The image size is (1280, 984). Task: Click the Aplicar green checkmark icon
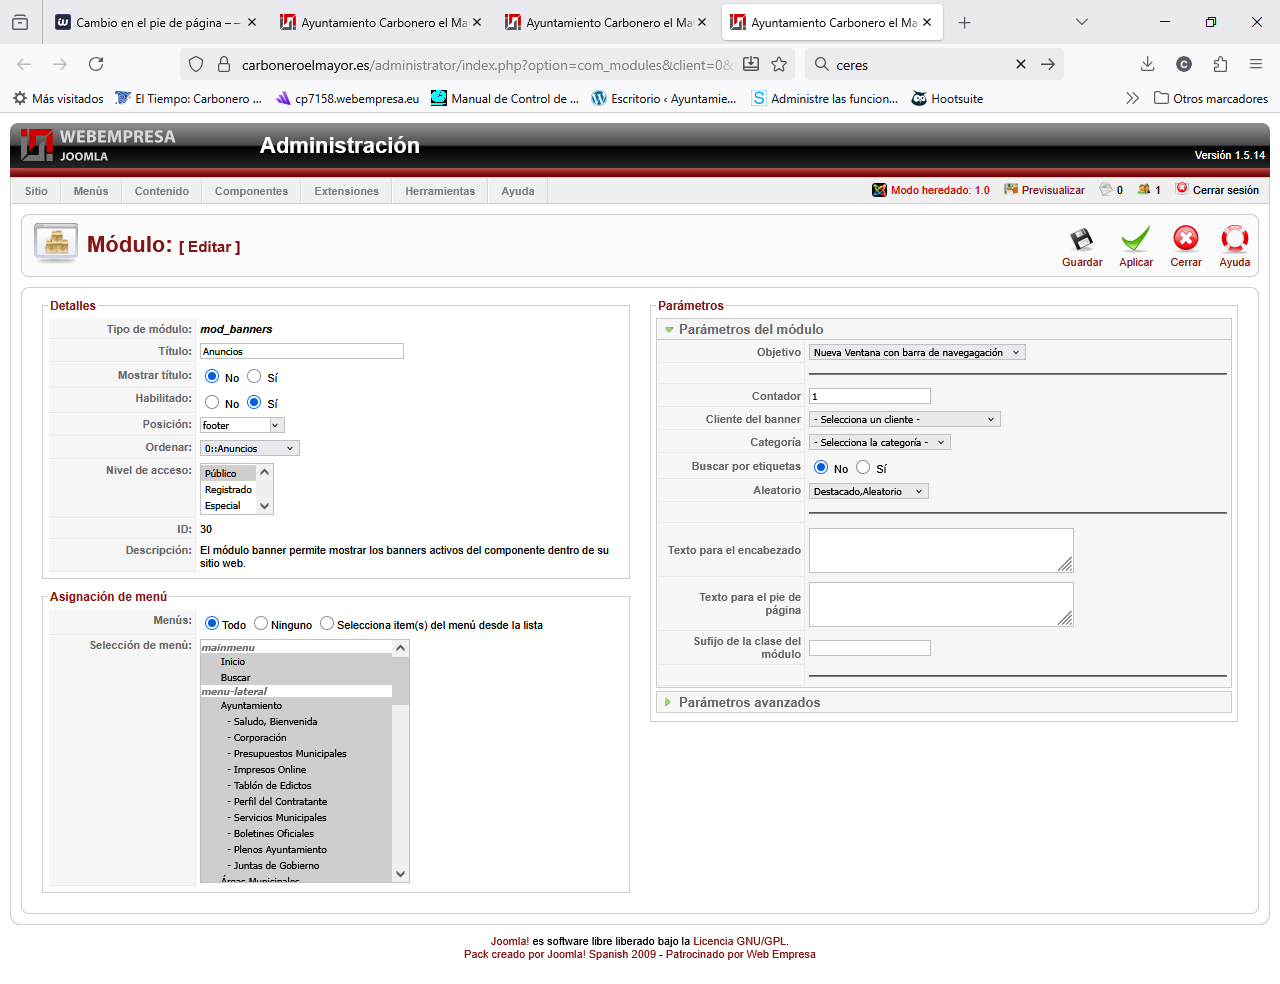1135,240
